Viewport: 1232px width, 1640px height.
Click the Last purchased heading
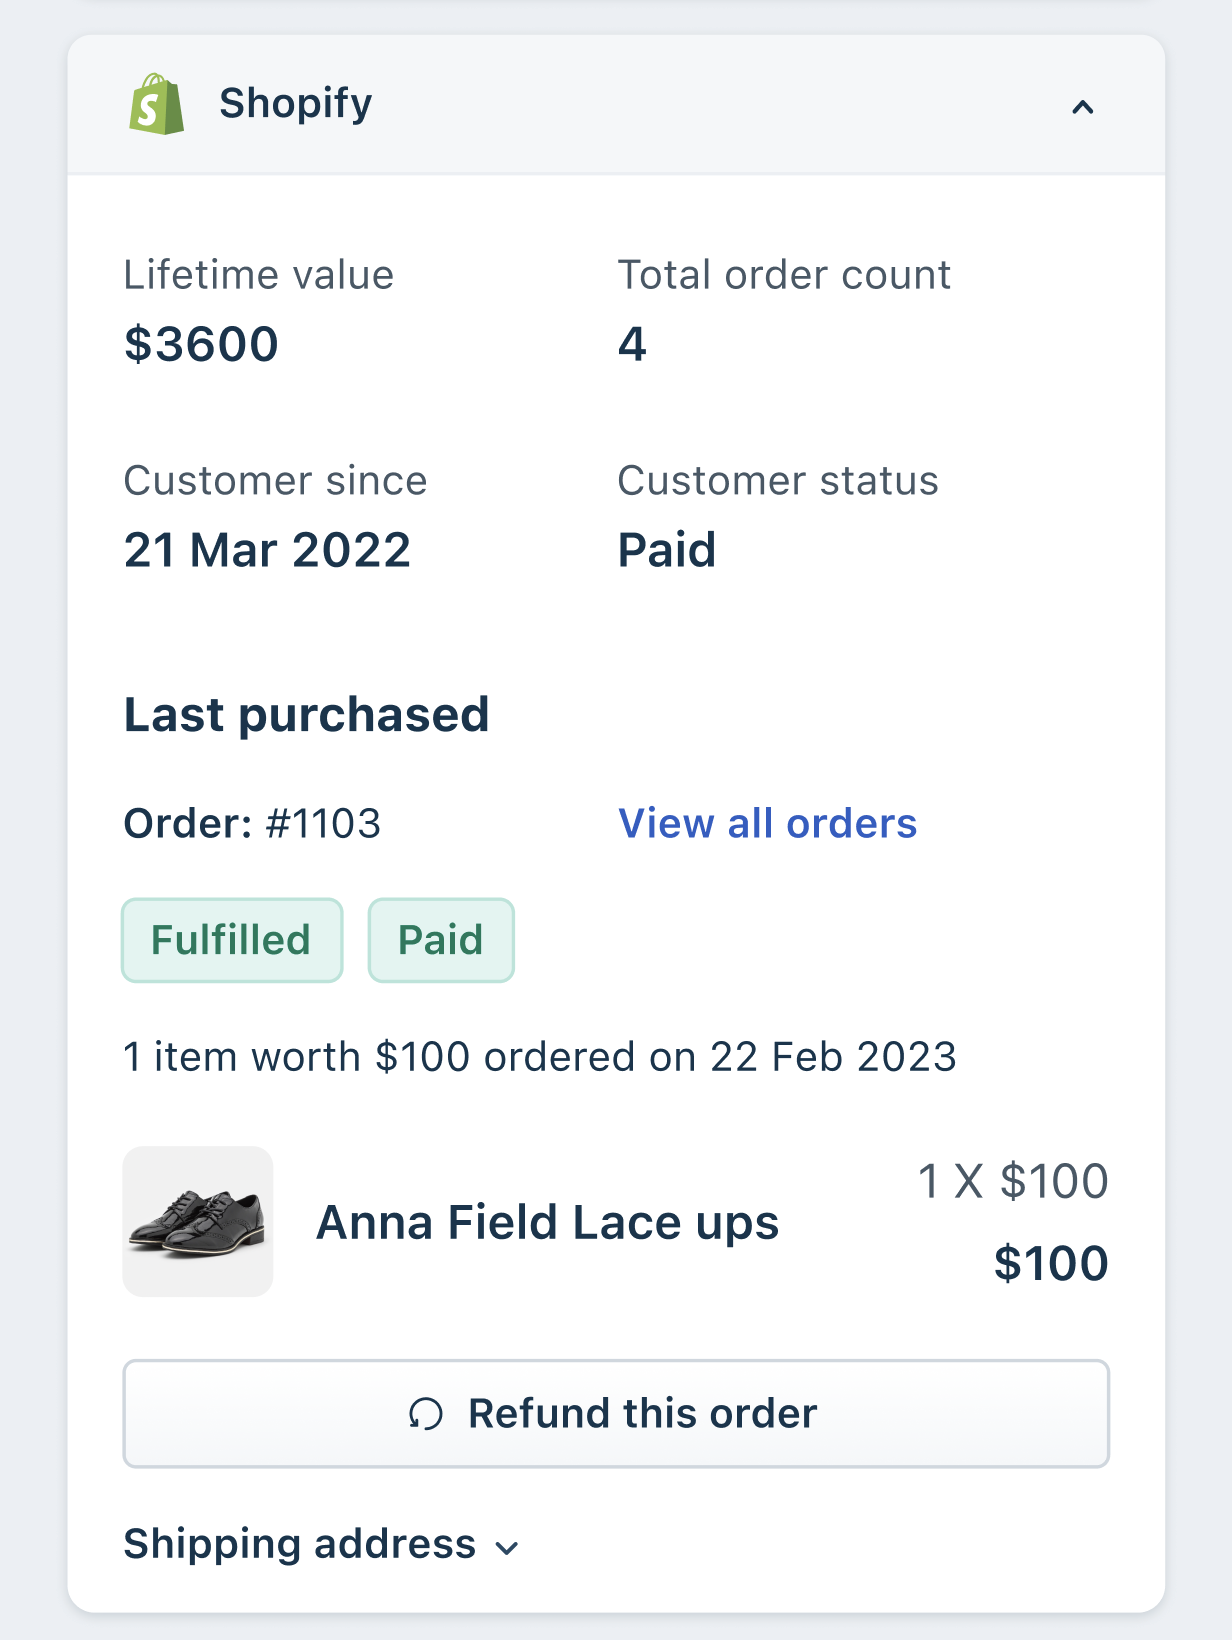click(x=306, y=715)
